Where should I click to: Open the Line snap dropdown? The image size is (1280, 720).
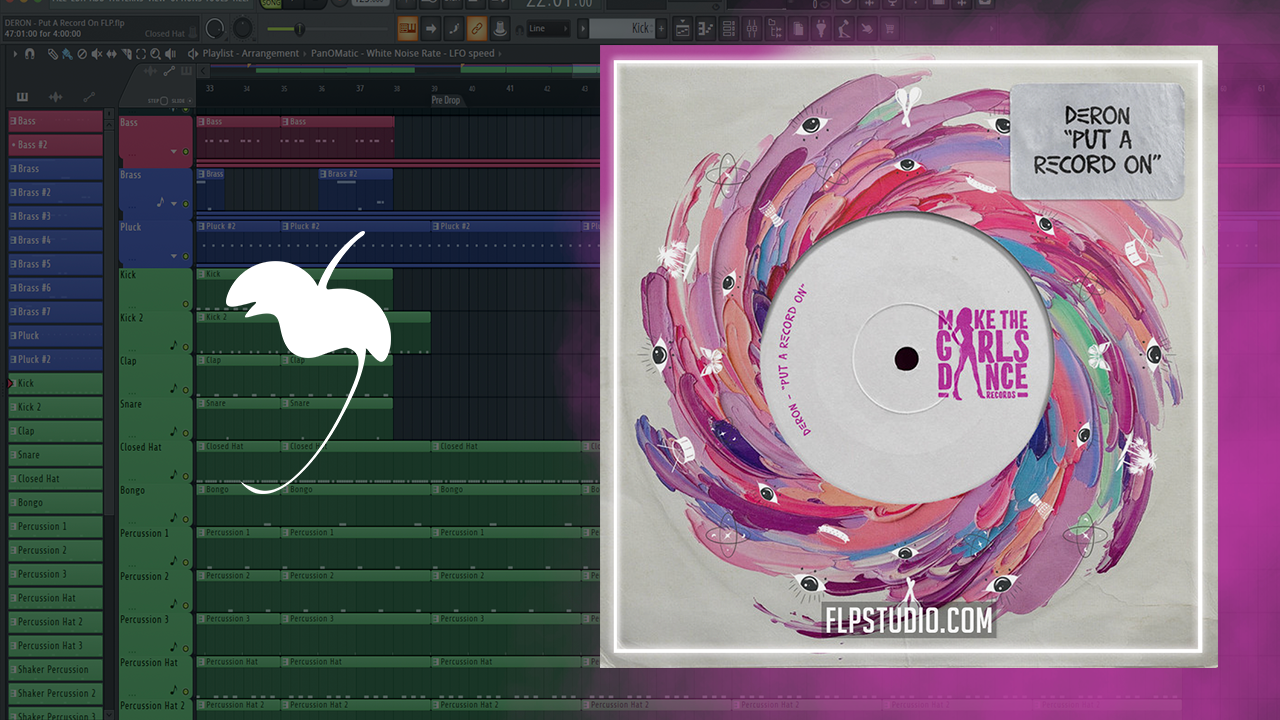click(548, 28)
